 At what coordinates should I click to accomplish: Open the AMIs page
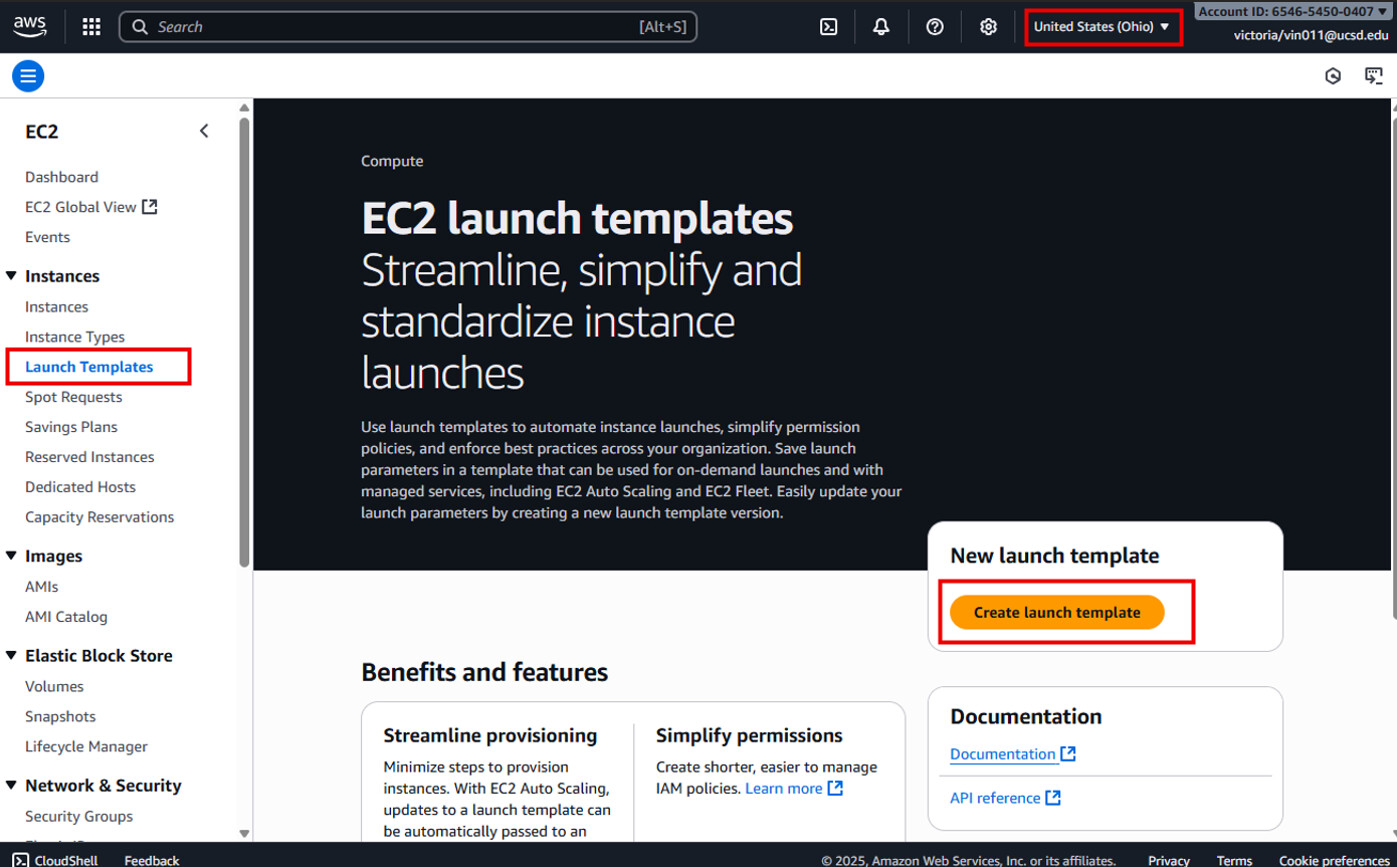tap(42, 587)
